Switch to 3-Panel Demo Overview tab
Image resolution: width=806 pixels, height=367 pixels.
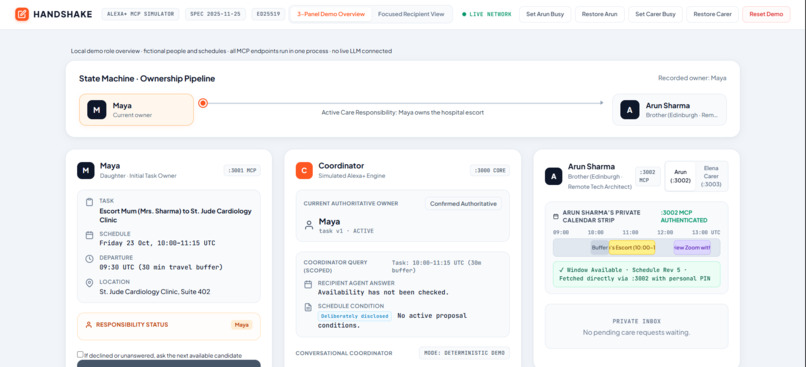tap(331, 14)
